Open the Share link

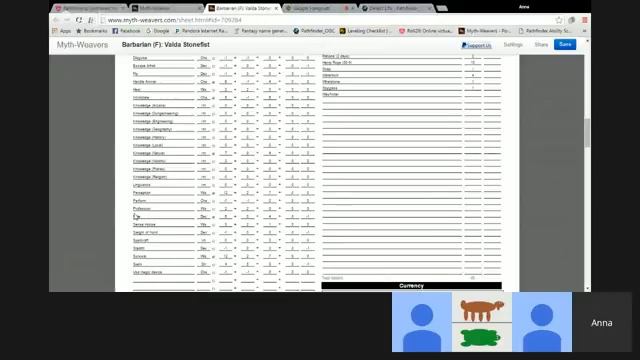pos(541,44)
